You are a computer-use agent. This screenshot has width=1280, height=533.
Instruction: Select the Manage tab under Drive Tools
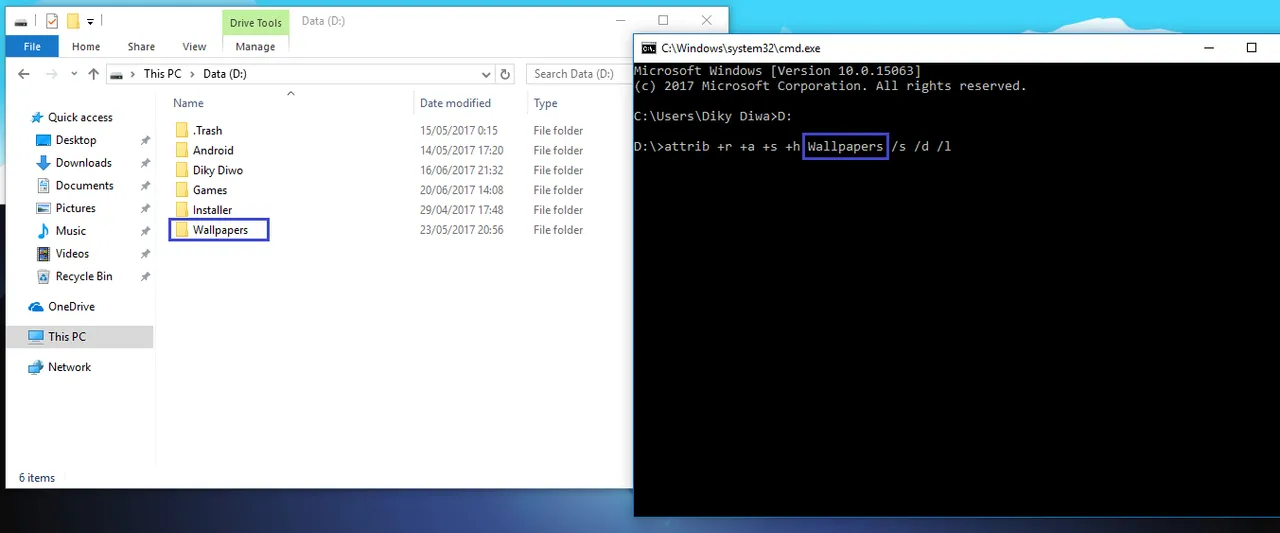tap(255, 46)
